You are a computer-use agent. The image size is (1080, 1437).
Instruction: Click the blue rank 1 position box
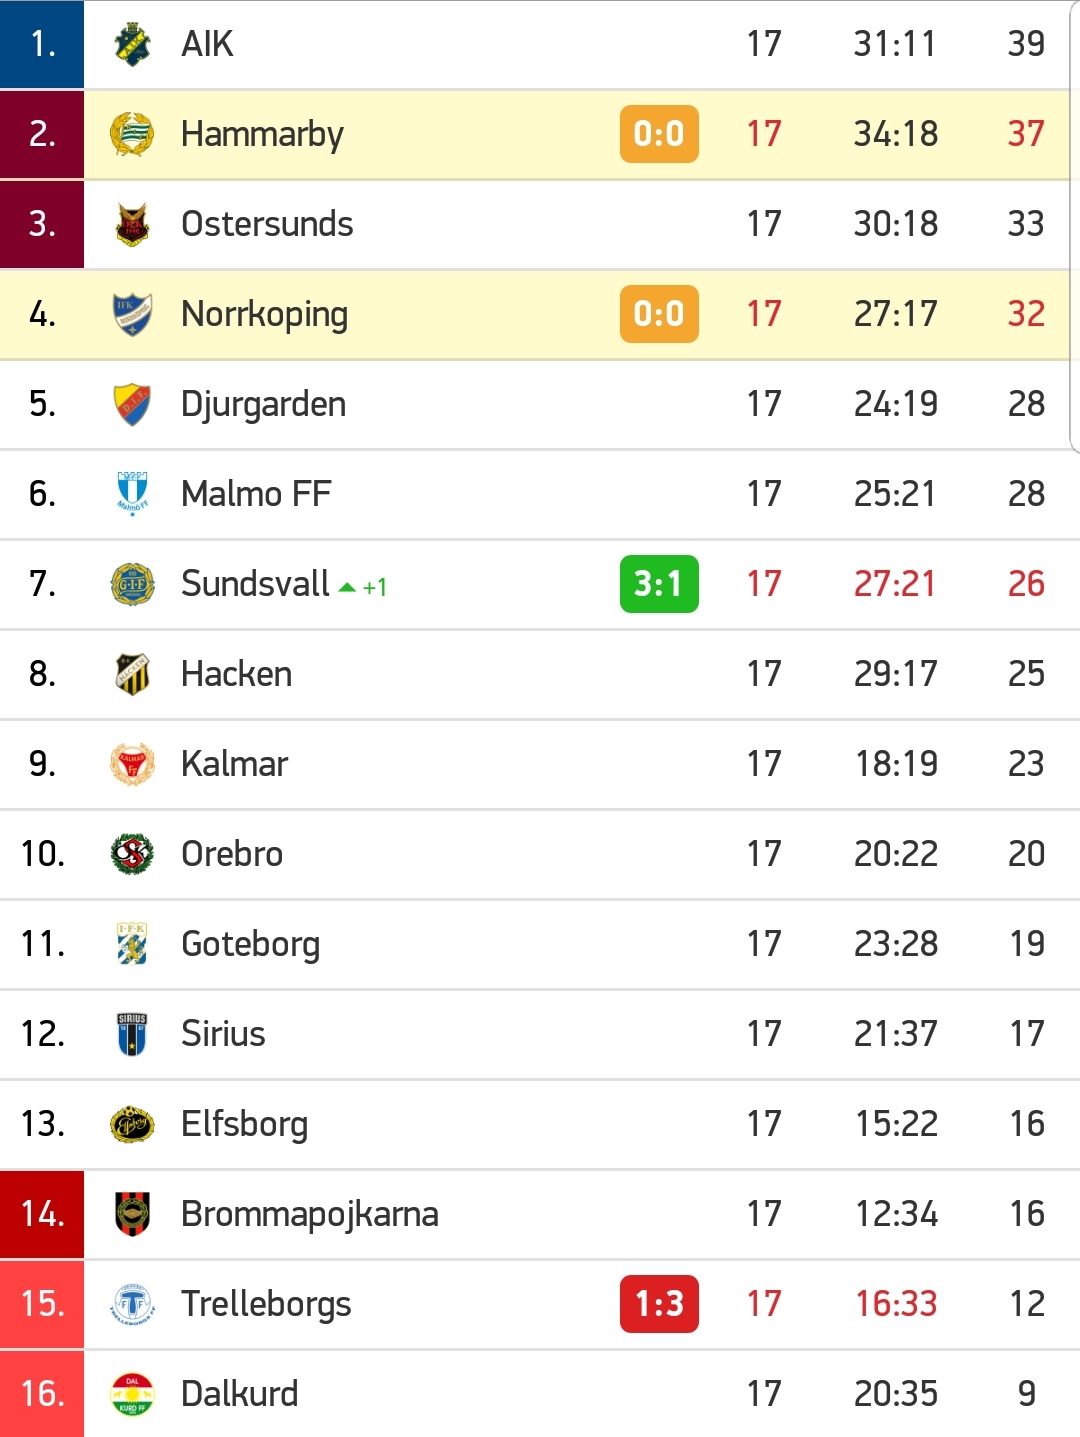[42, 44]
